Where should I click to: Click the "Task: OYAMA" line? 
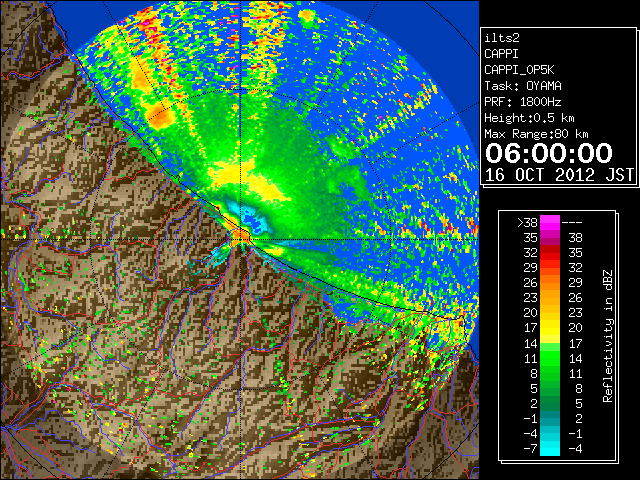tap(523, 86)
